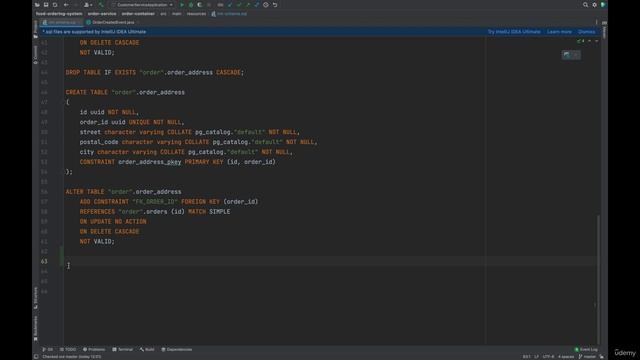This screenshot has width=640, height=360.
Task: Click the order-container breadcrumb
Action: 138,14
